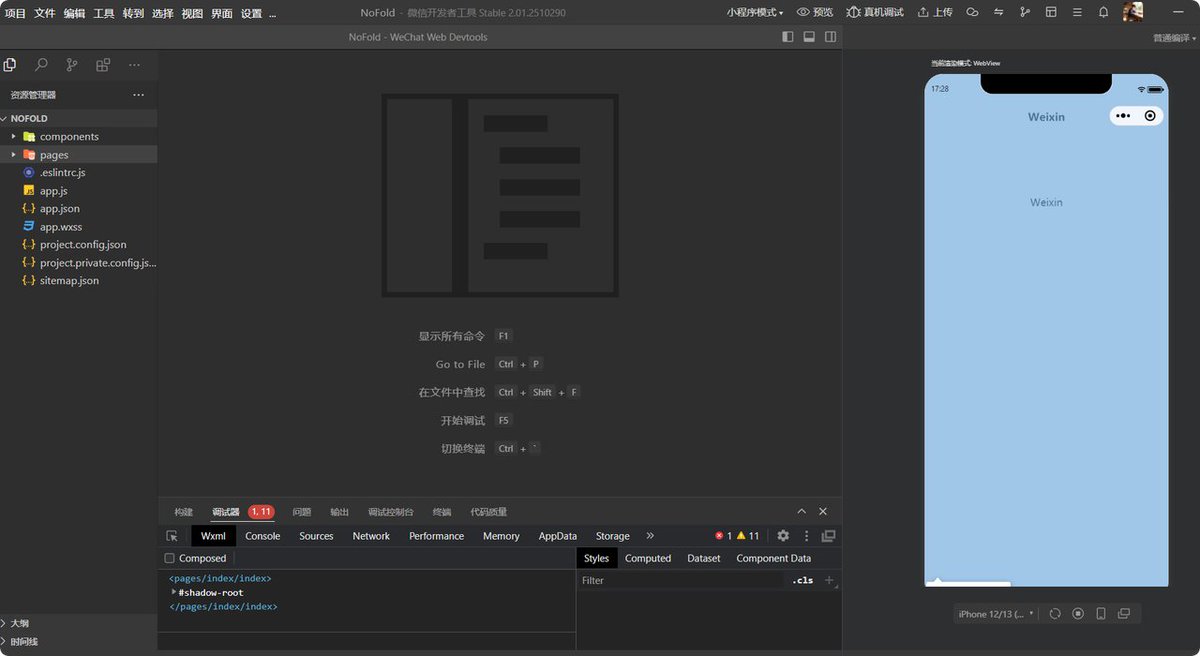
Task: Open the source control sidebar icon
Action: [x=72, y=65]
